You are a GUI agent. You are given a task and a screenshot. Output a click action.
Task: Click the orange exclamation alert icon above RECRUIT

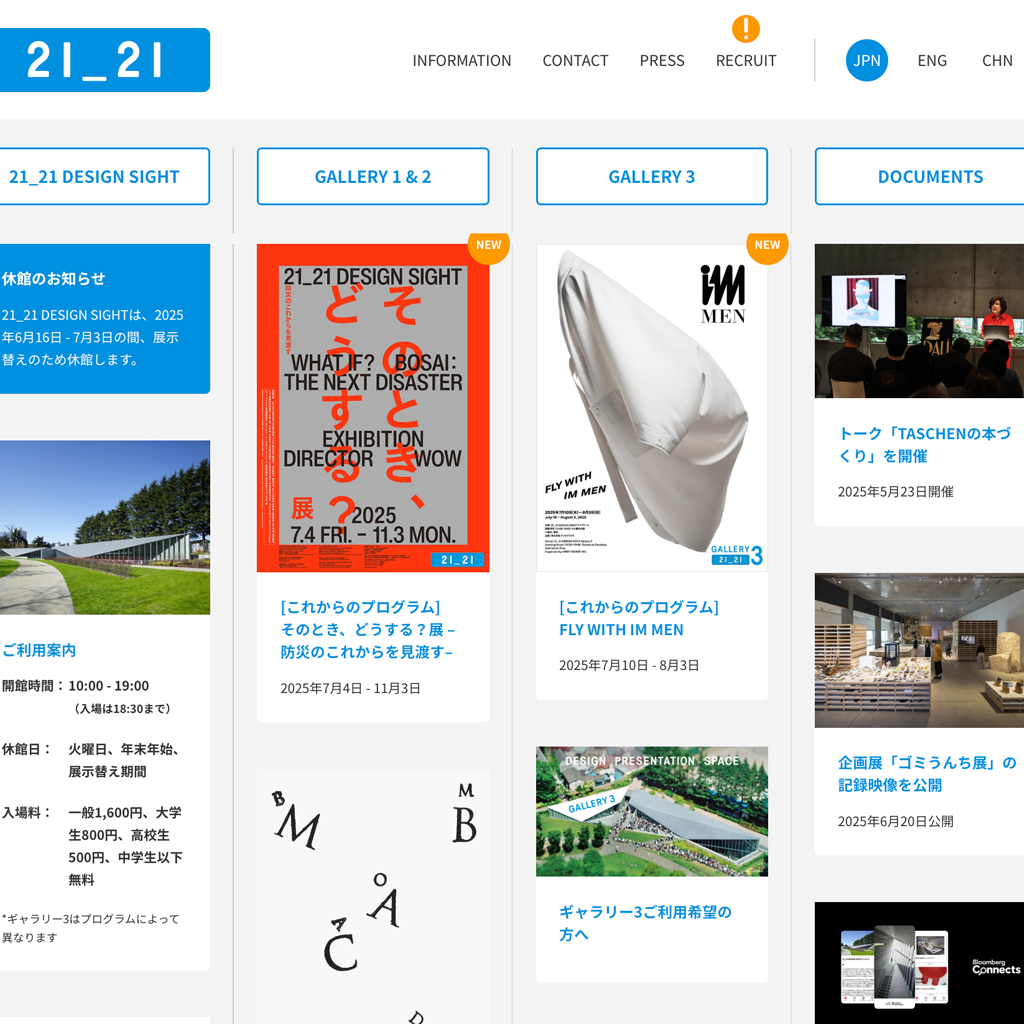tap(746, 29)
